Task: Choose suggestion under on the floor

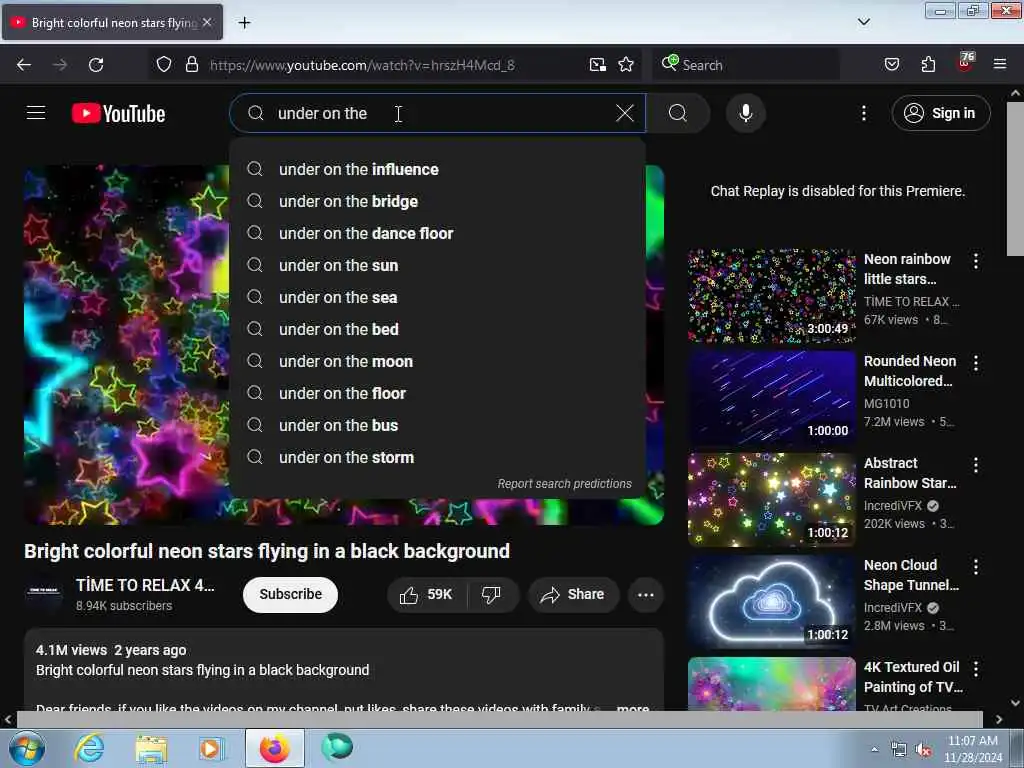Action: (438, 393)
